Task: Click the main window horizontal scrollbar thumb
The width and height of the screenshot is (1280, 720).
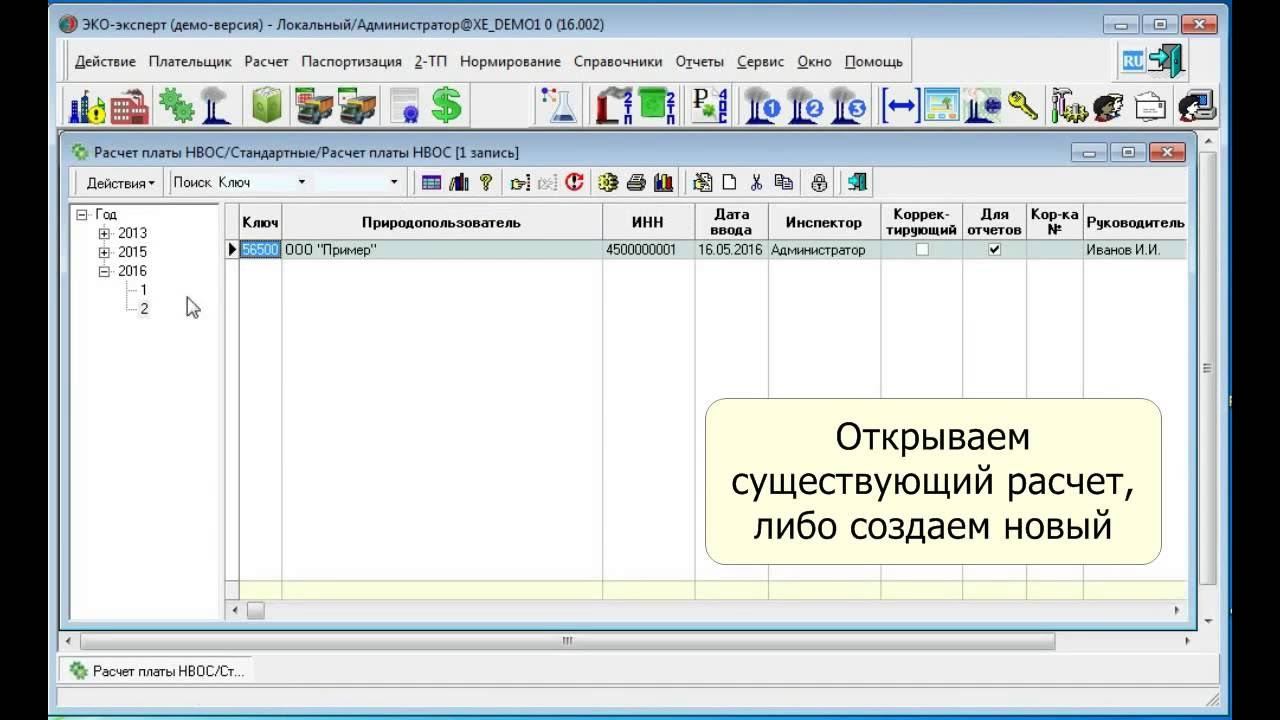Action: coord(567,641)
